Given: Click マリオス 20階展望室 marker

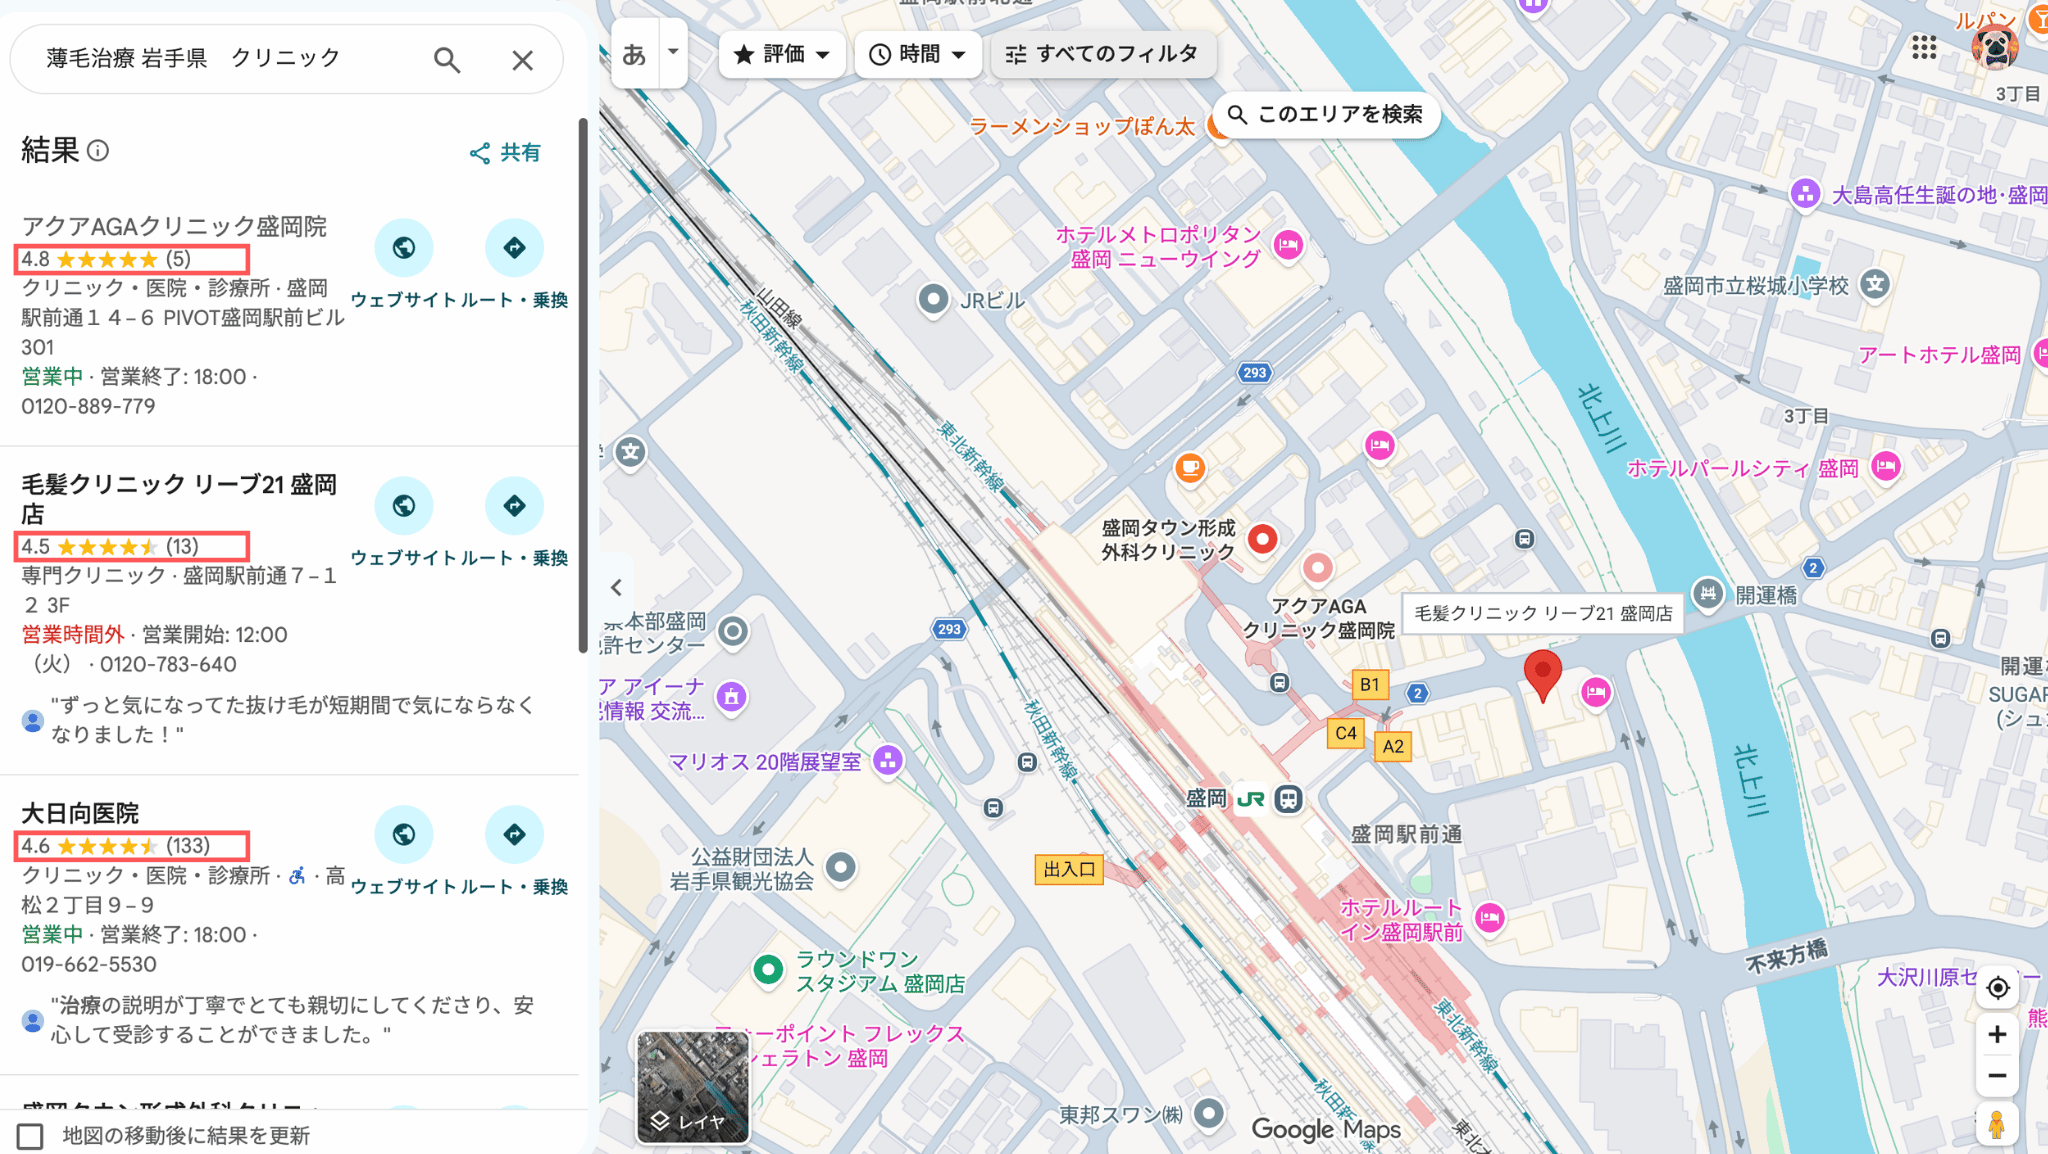Looking at the screenshot, I should 887,761.
